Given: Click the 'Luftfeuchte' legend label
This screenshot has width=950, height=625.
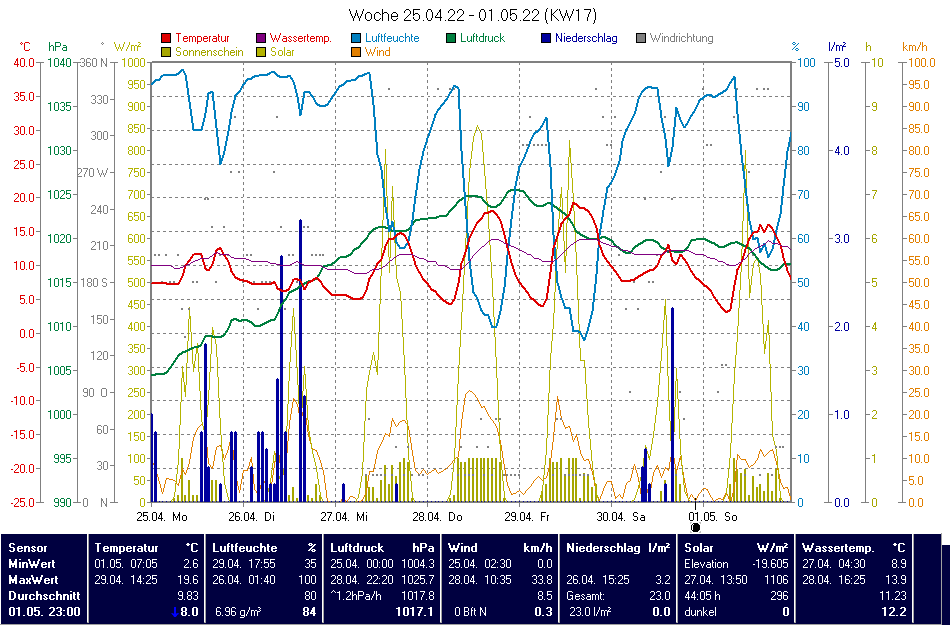Looking at the screenshot, I should (392, 38).
